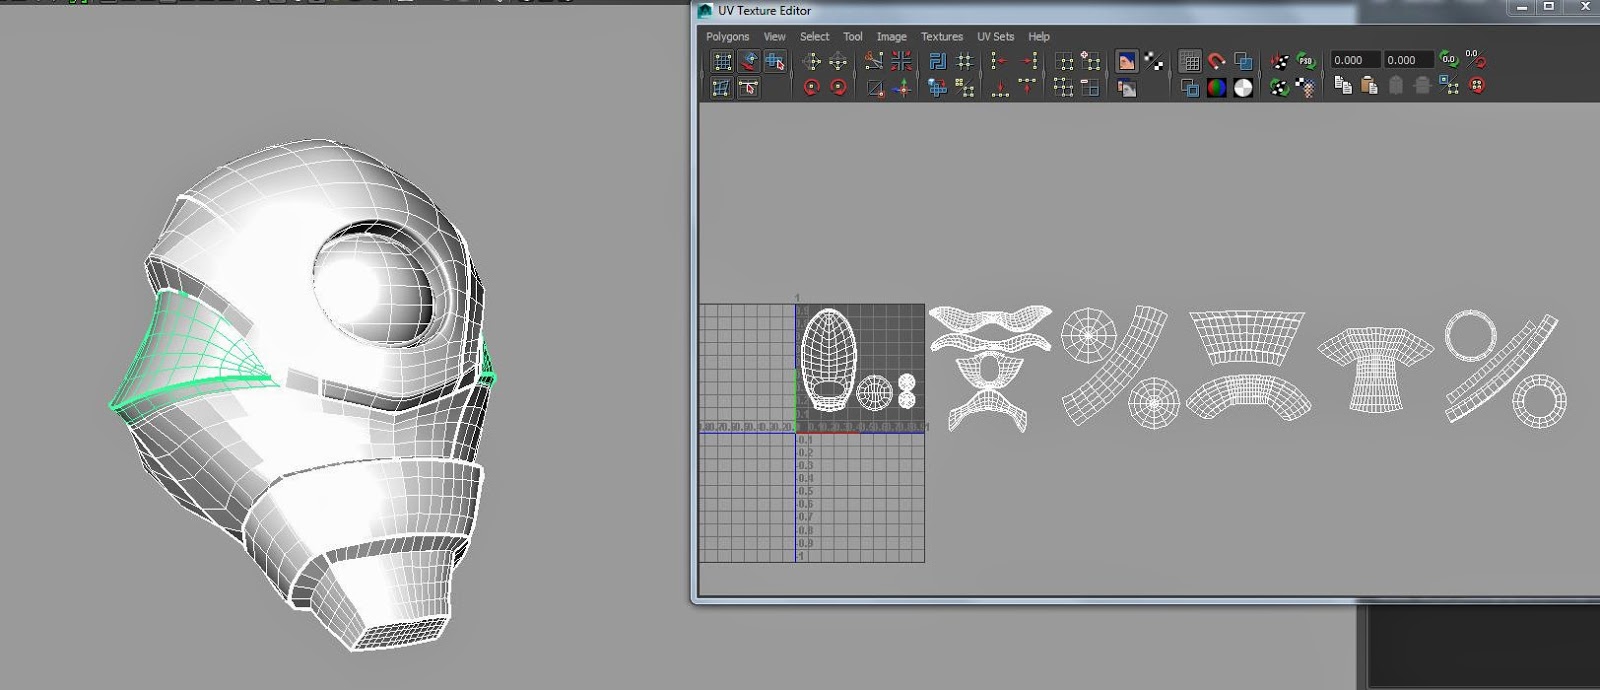Image resolution: width=1600 pixels, height=690 pixels.
Task: Toggle filtered image display
Action: coord(1153,61)
